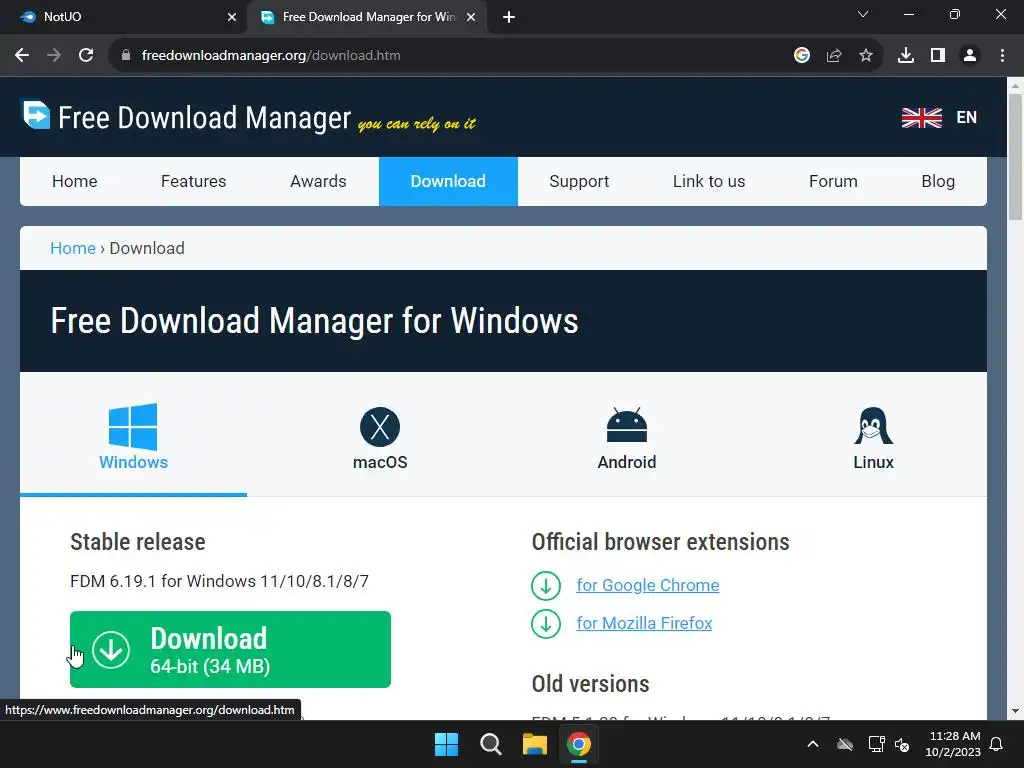1024x768 pixels.
Task: Click download arrow icon beside Google Chrome
Action: 546,585
